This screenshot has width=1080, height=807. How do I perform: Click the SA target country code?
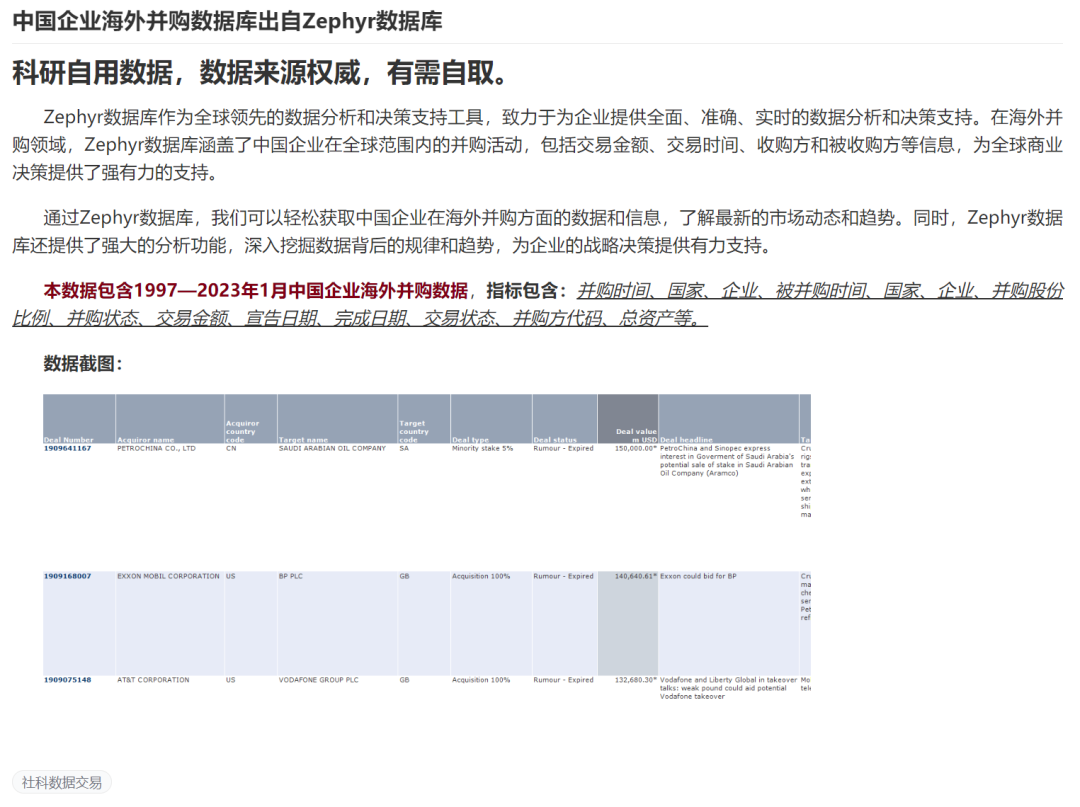pyautogui.click(x=404, y=448)
